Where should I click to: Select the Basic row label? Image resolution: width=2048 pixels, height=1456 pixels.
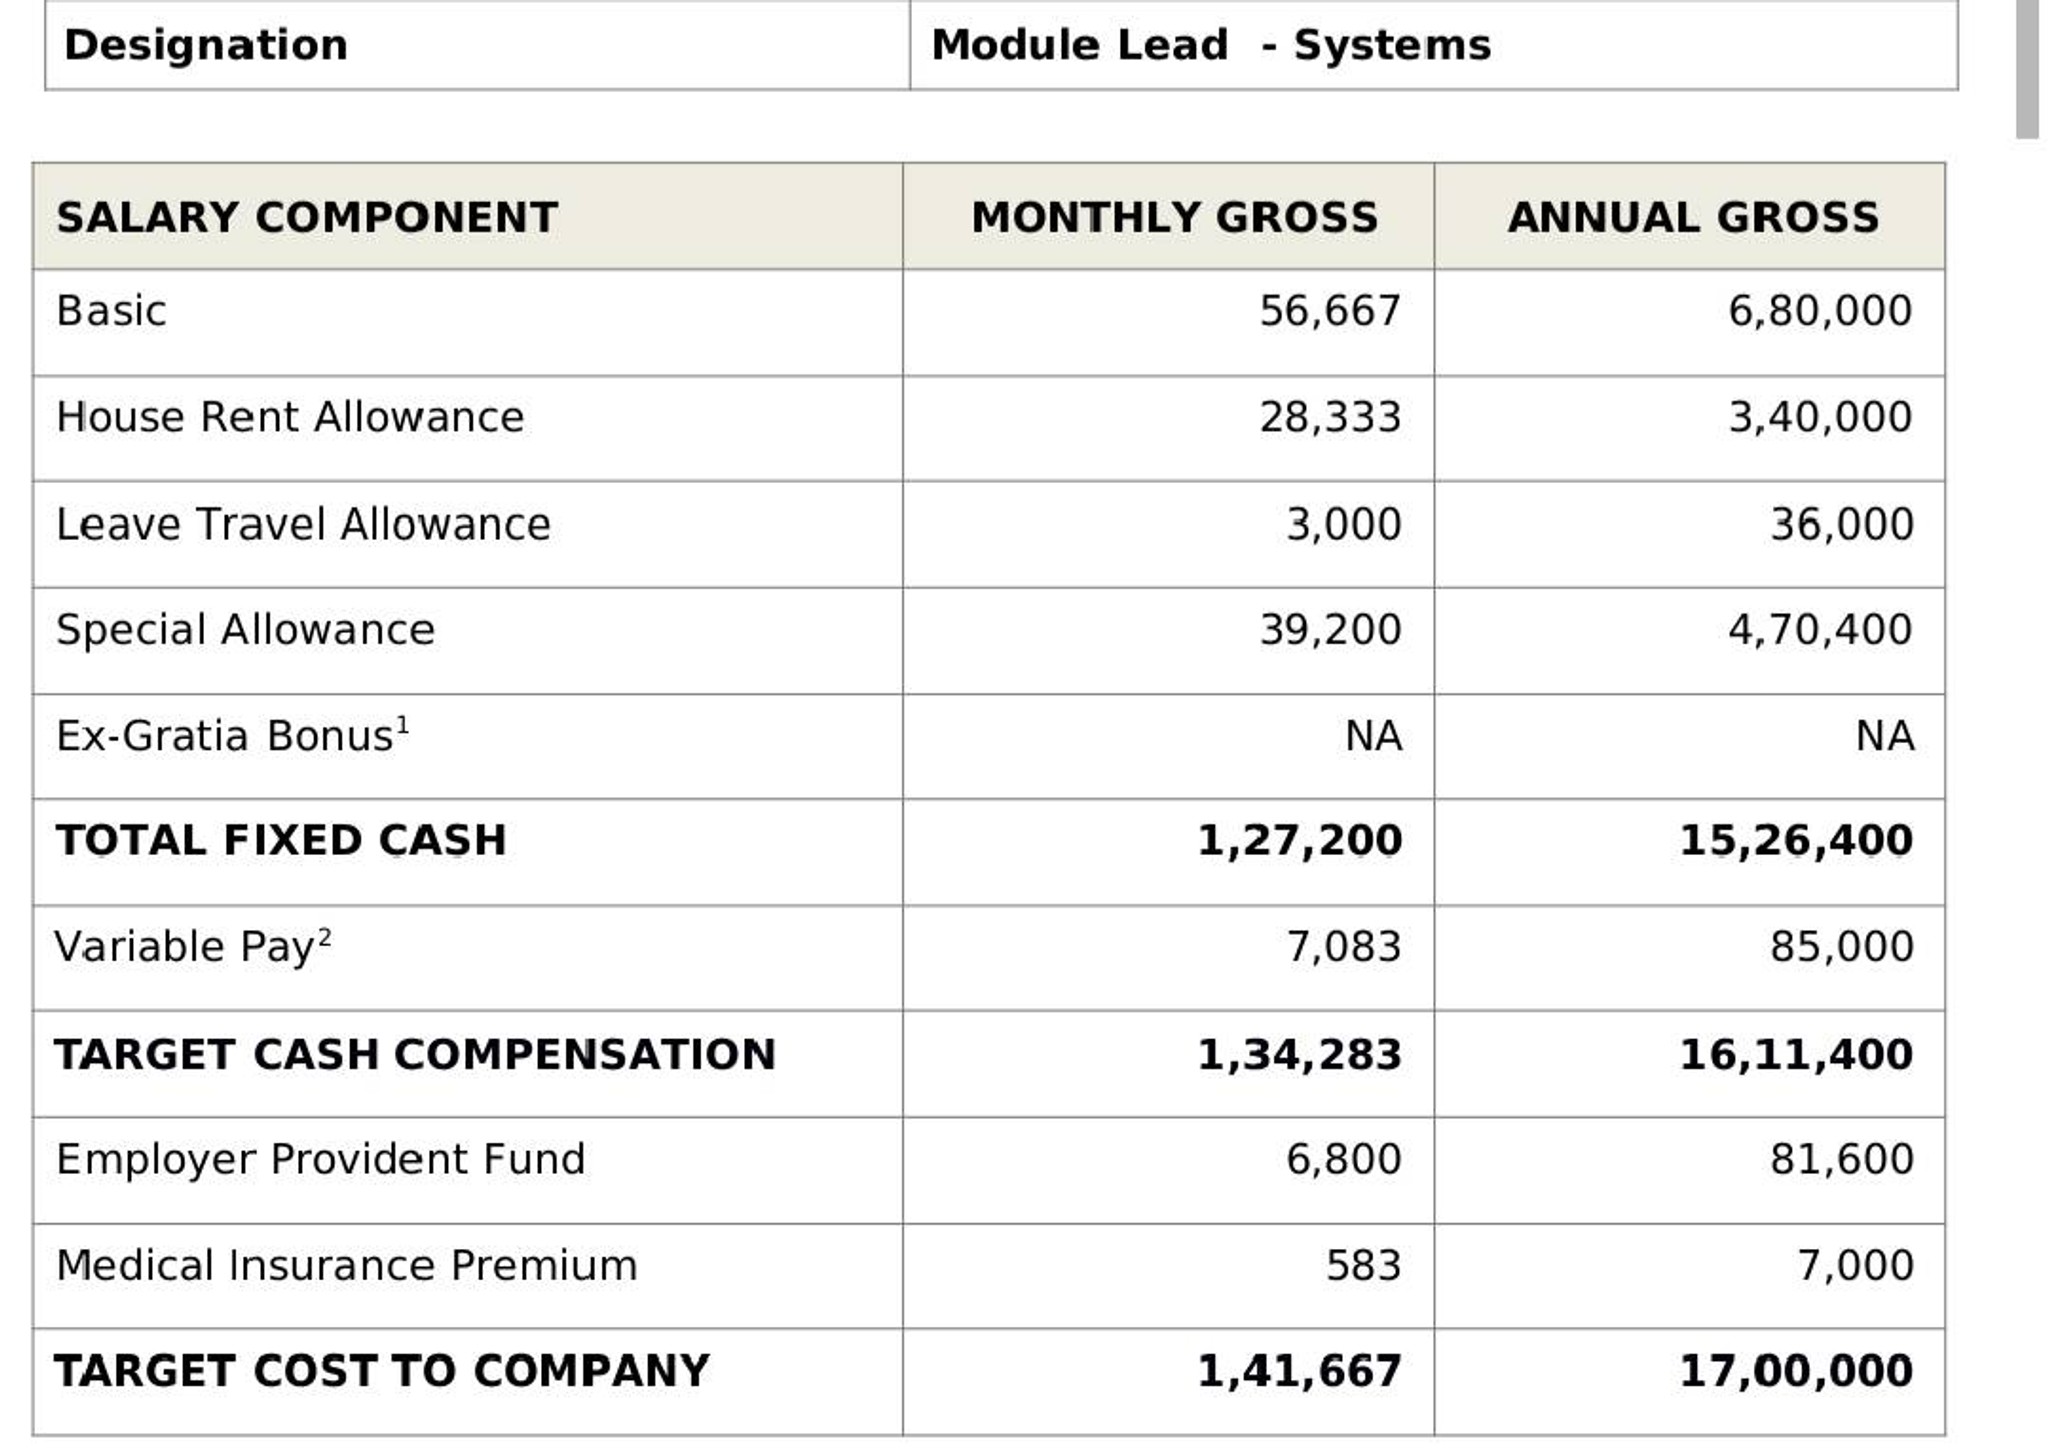111,311
